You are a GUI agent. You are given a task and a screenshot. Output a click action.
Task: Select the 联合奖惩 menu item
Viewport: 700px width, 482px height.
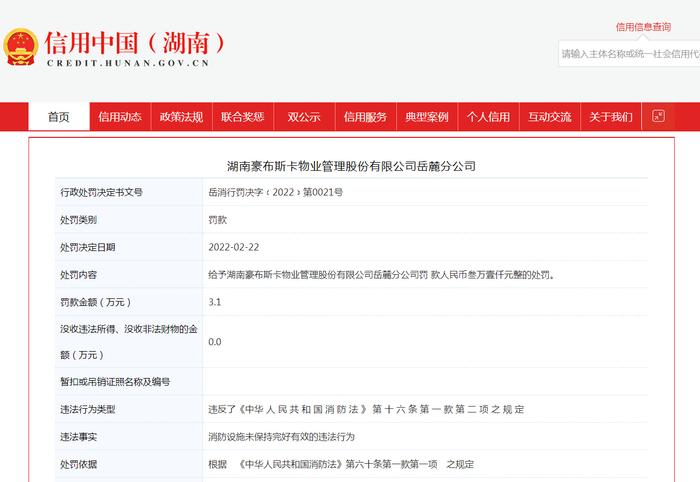(x=243, y=117)
